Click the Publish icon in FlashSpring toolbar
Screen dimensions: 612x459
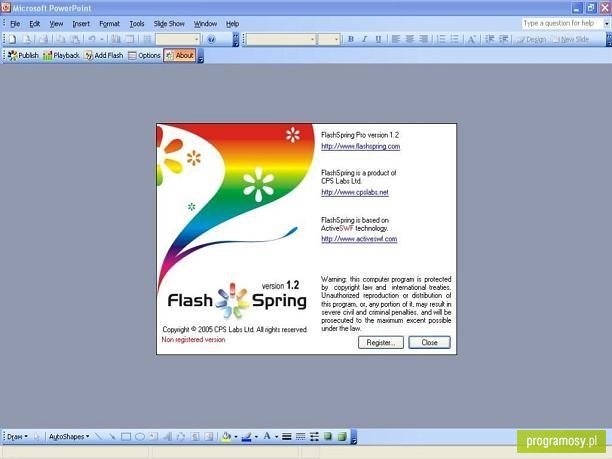[23, 55]
